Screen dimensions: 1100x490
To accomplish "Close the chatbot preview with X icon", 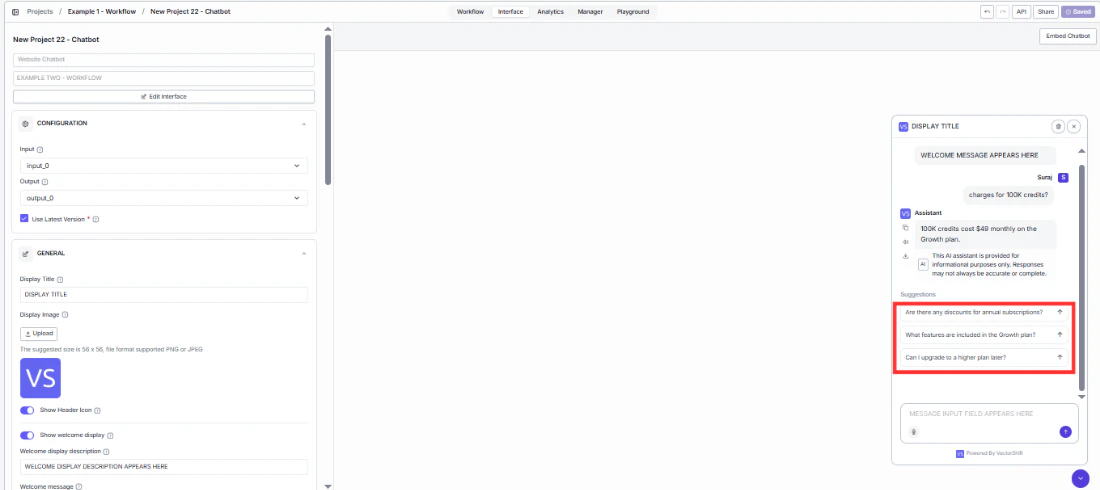I will pyautogui.click(x=1074, y=126).
